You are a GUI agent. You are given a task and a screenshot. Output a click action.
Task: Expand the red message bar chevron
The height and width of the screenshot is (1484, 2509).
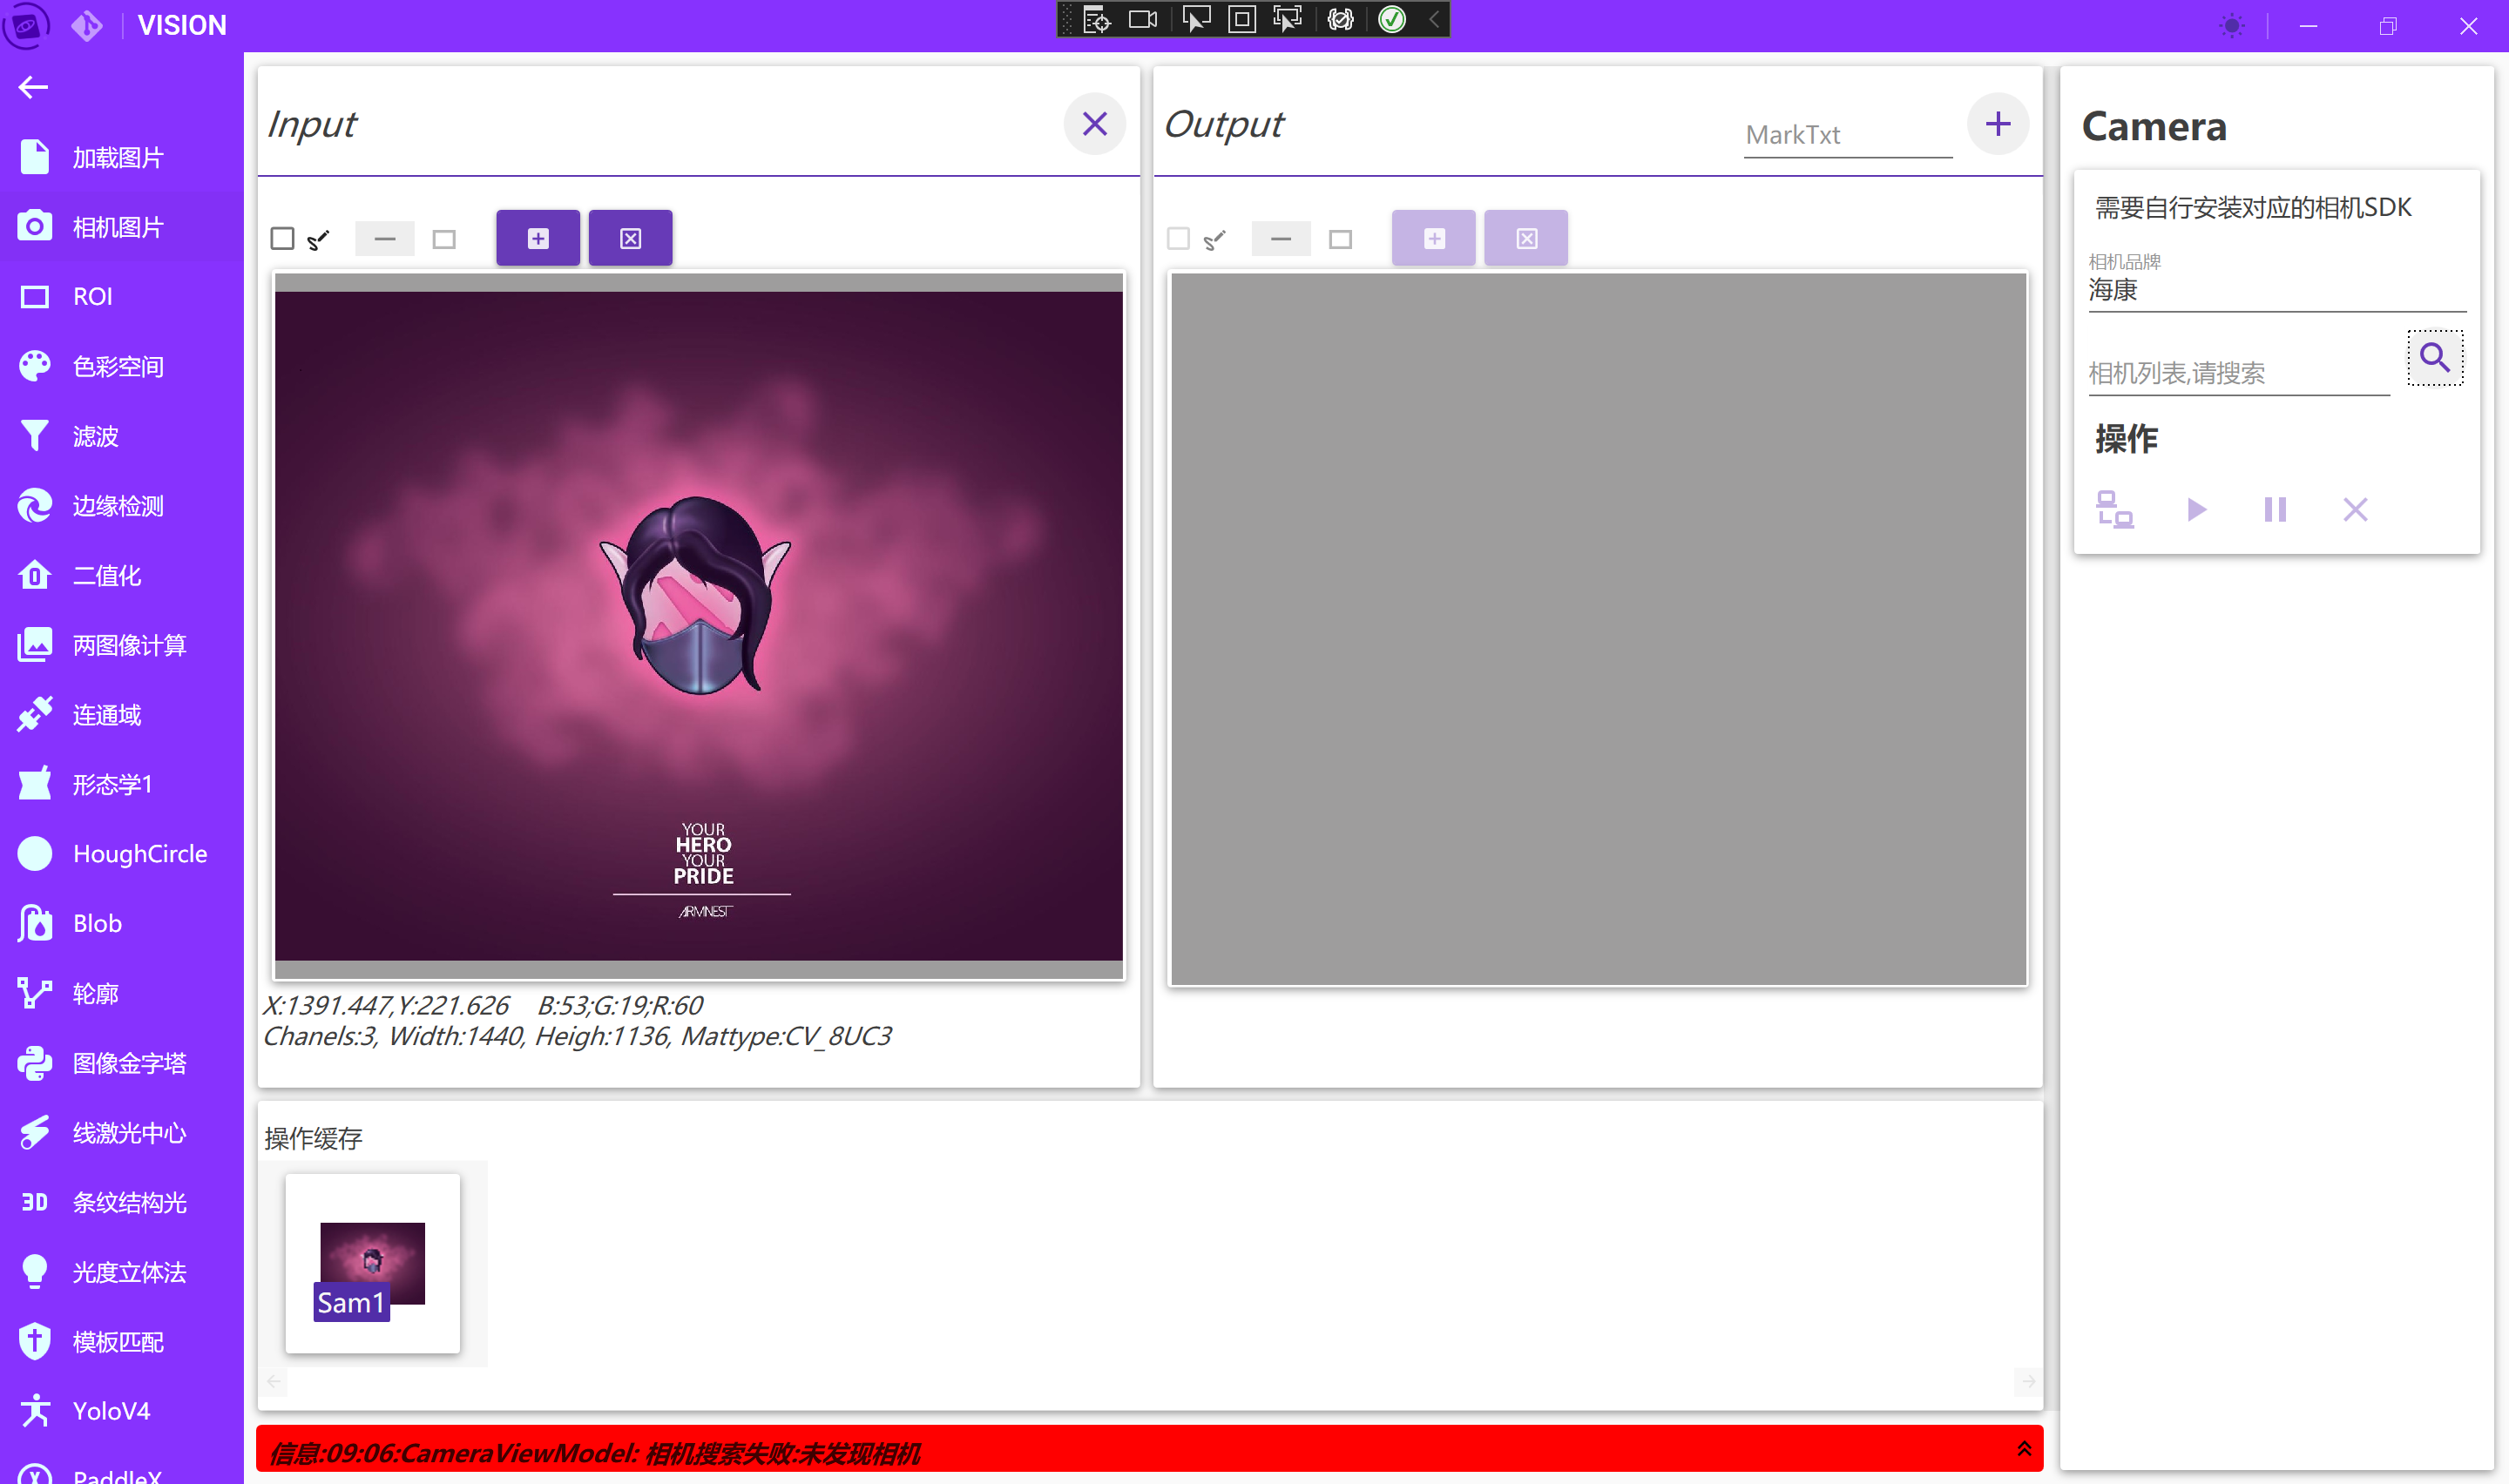(x=2024, y=1448)
